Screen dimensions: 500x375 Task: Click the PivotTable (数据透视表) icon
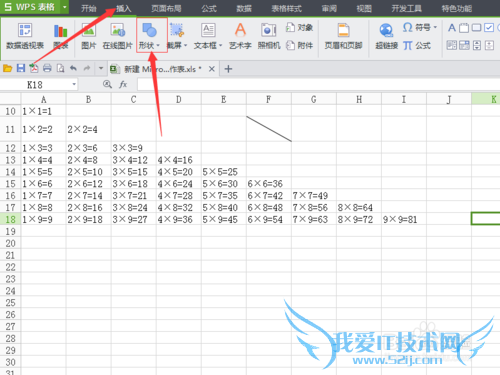pyautogui.click(x=25, y=30)
